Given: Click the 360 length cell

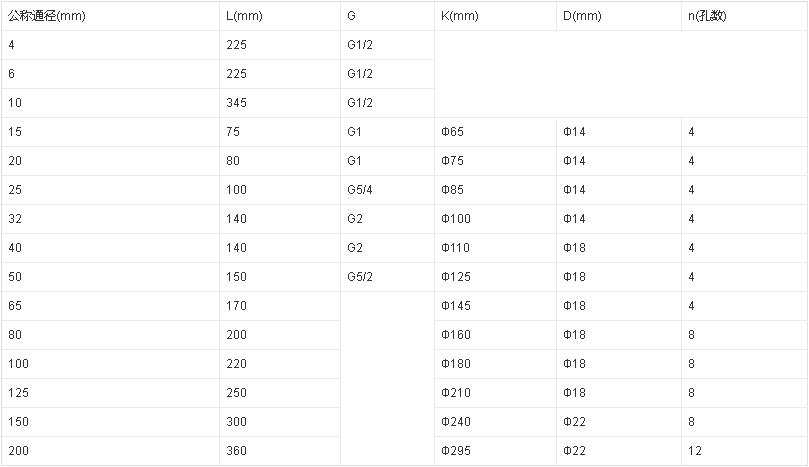Looking at the screenshot, I should pyautogui.click(x=235, y=451).
